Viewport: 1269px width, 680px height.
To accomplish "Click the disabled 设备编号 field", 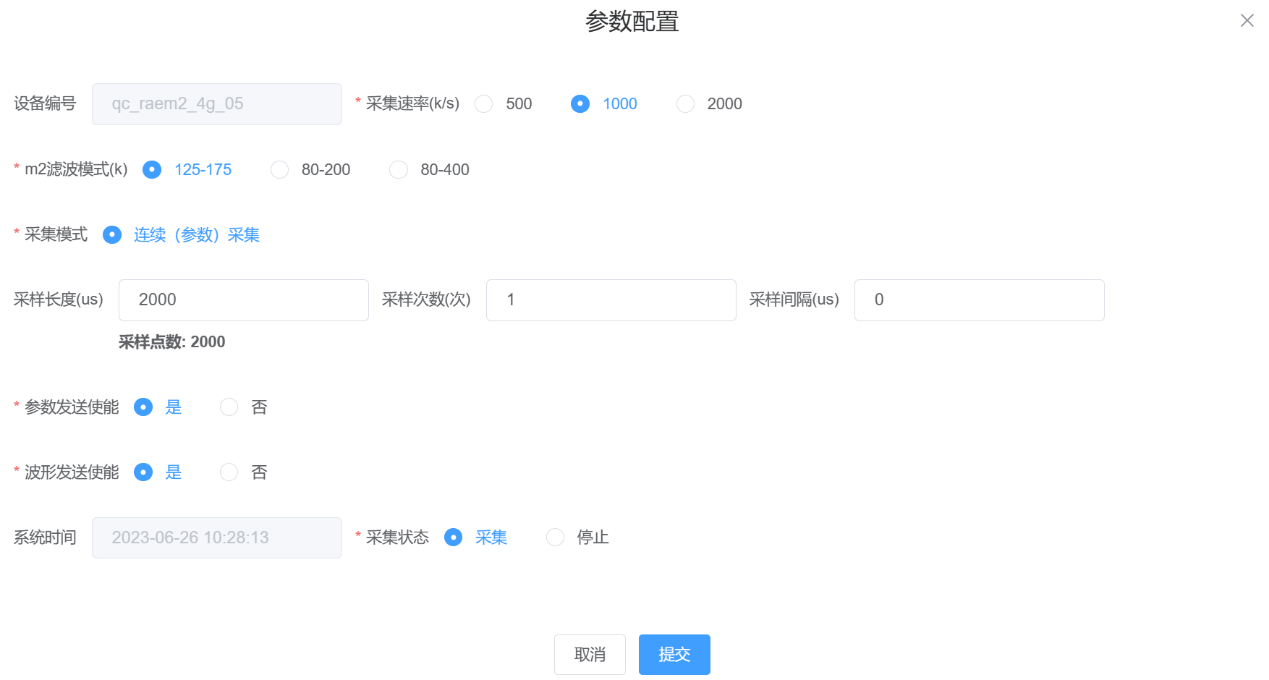I will [217, 104].
